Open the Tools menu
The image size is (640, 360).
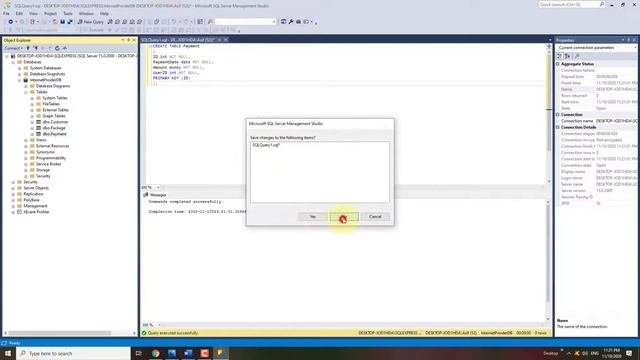pyautogui.click(x=68, y=13)
